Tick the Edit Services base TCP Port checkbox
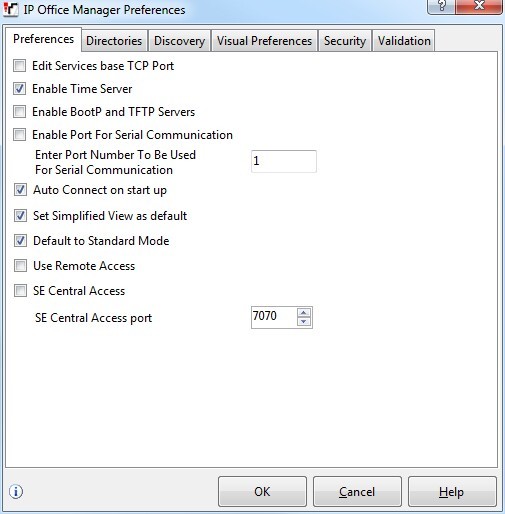 click(19, 66)
